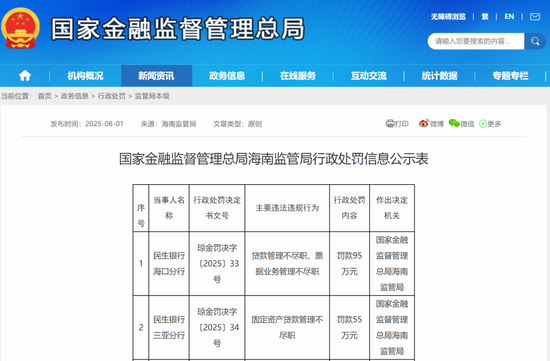The image size is (550, 361).
Task: Open the 互动交流 menu item
Action: click(x=369, y=76)
